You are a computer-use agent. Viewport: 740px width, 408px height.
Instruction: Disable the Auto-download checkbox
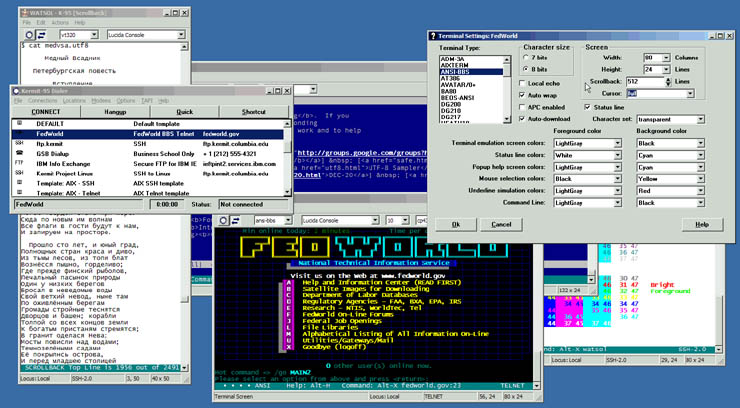click(x=522, y=119)
